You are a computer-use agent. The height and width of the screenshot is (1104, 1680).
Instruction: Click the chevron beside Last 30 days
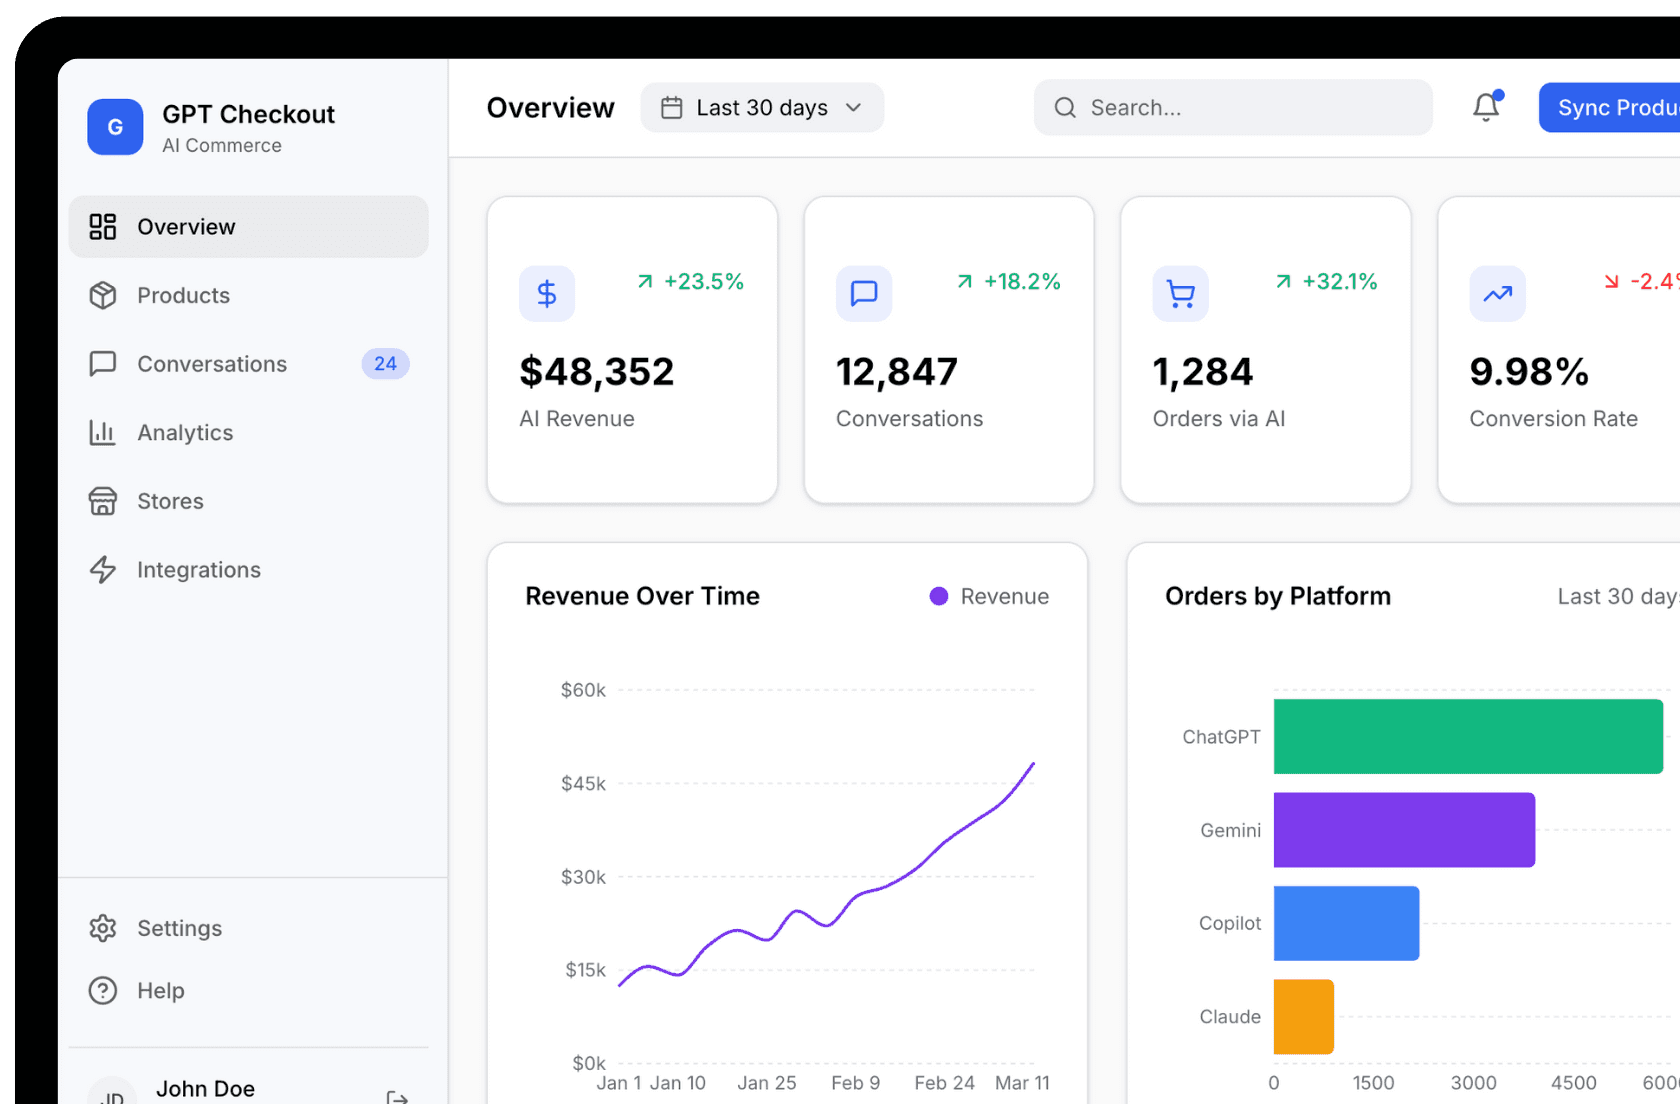coord(852,108)
